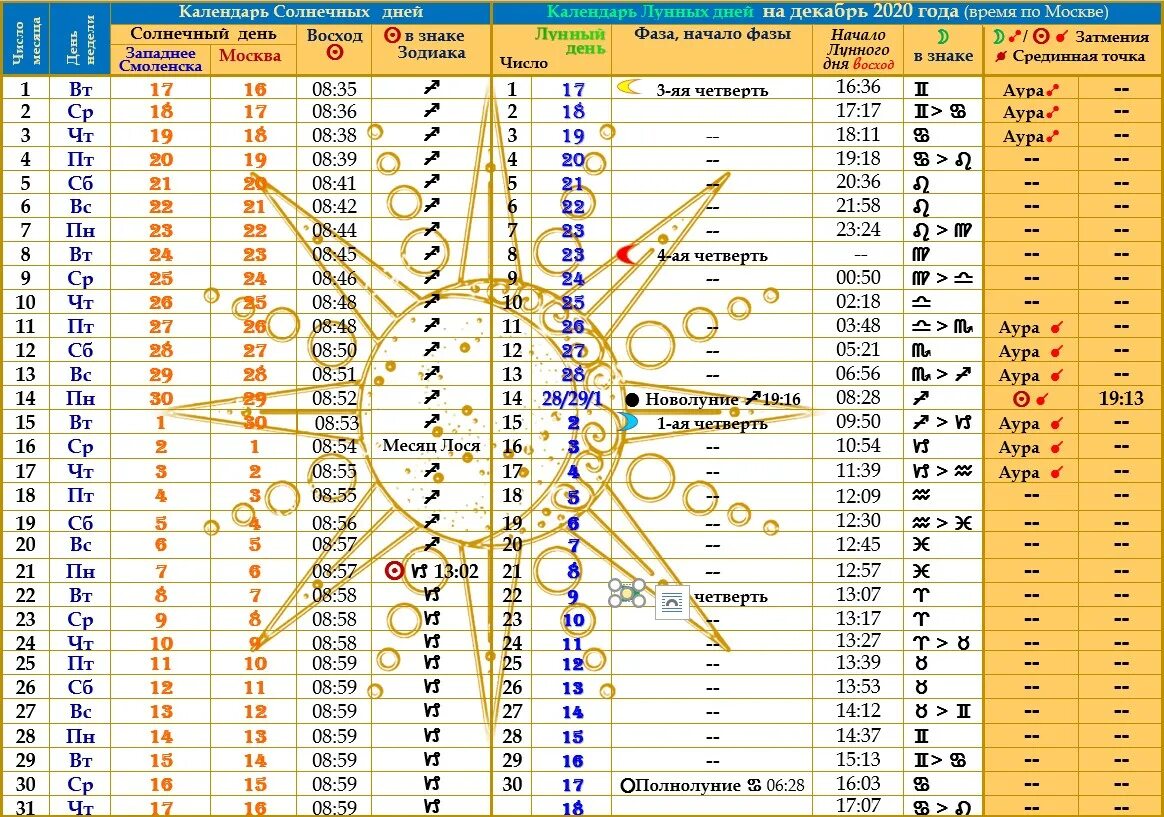
Task: Click the sunrise time "08:41"
Action: click(x=334, y=183)
